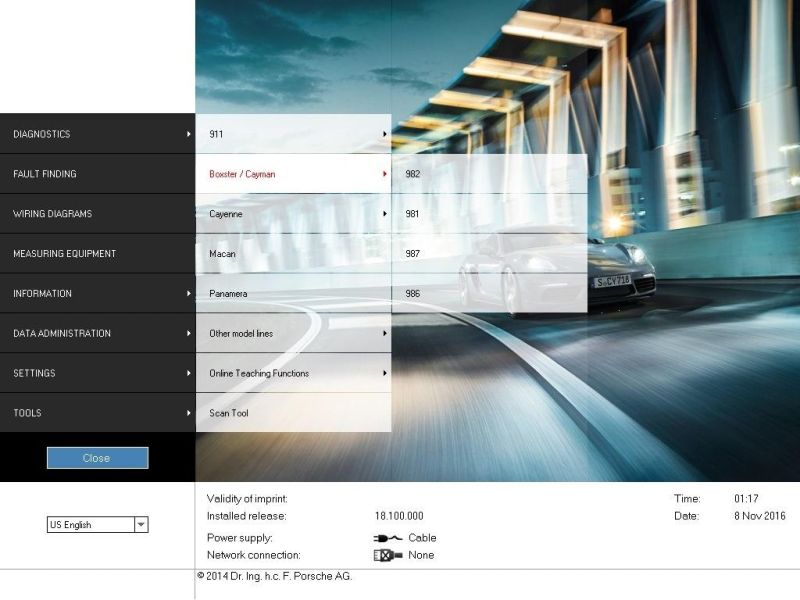Select Scan Tool entry

[x=293, y=412]
